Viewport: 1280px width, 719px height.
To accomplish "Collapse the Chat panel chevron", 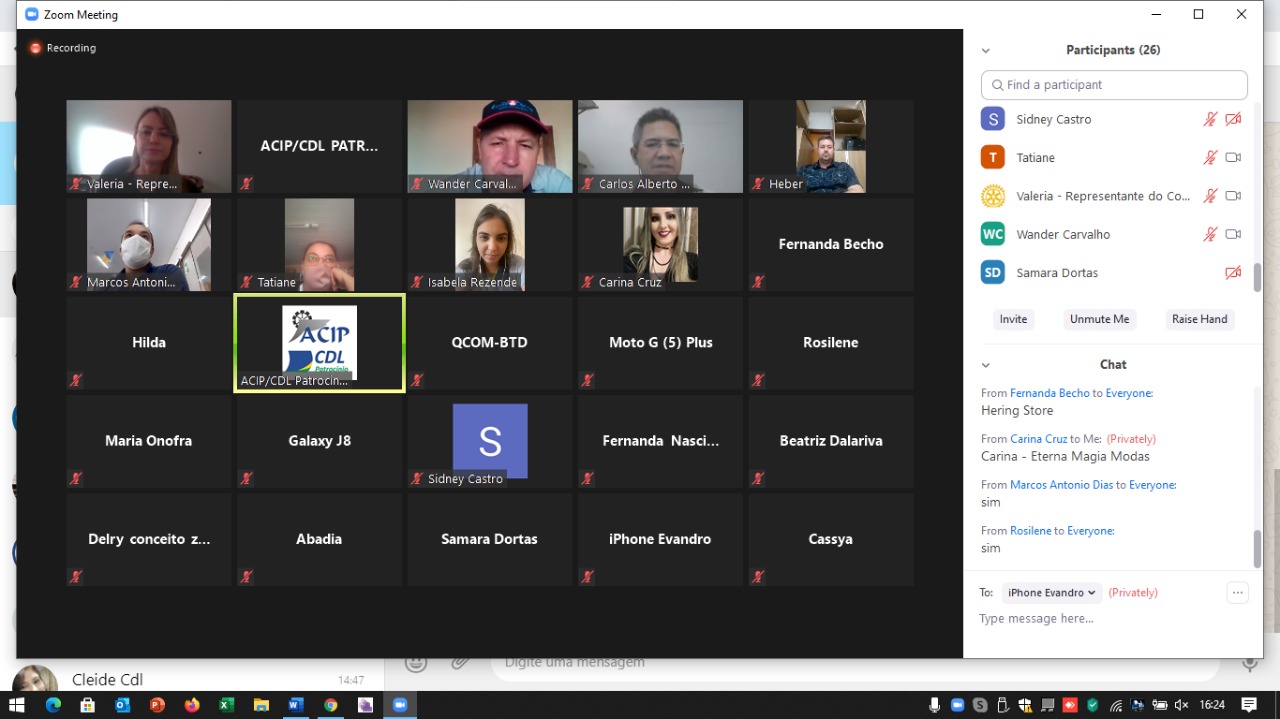I will click(985, 365).
